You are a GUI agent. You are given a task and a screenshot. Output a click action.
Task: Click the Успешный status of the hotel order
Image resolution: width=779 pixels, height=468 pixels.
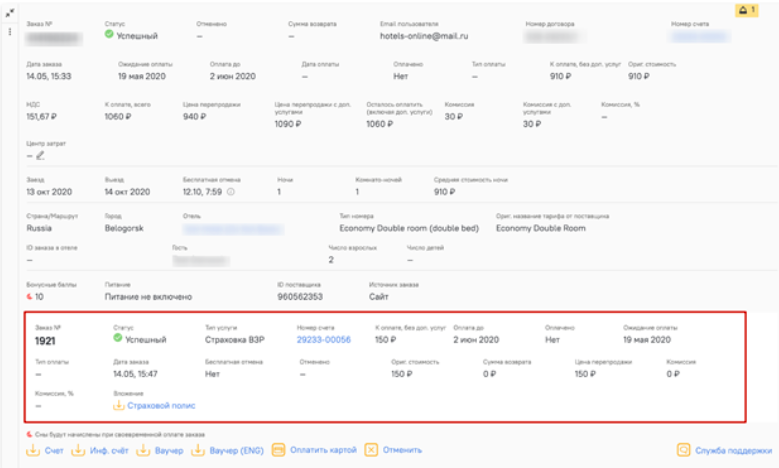(137, 36)
